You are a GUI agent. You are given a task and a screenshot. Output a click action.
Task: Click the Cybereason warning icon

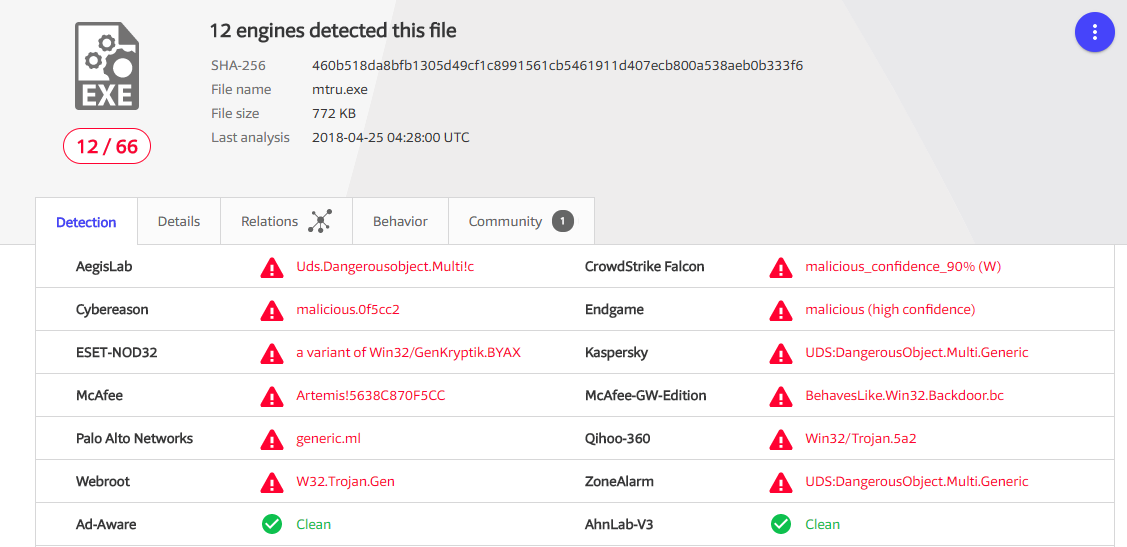click(272, 311)
